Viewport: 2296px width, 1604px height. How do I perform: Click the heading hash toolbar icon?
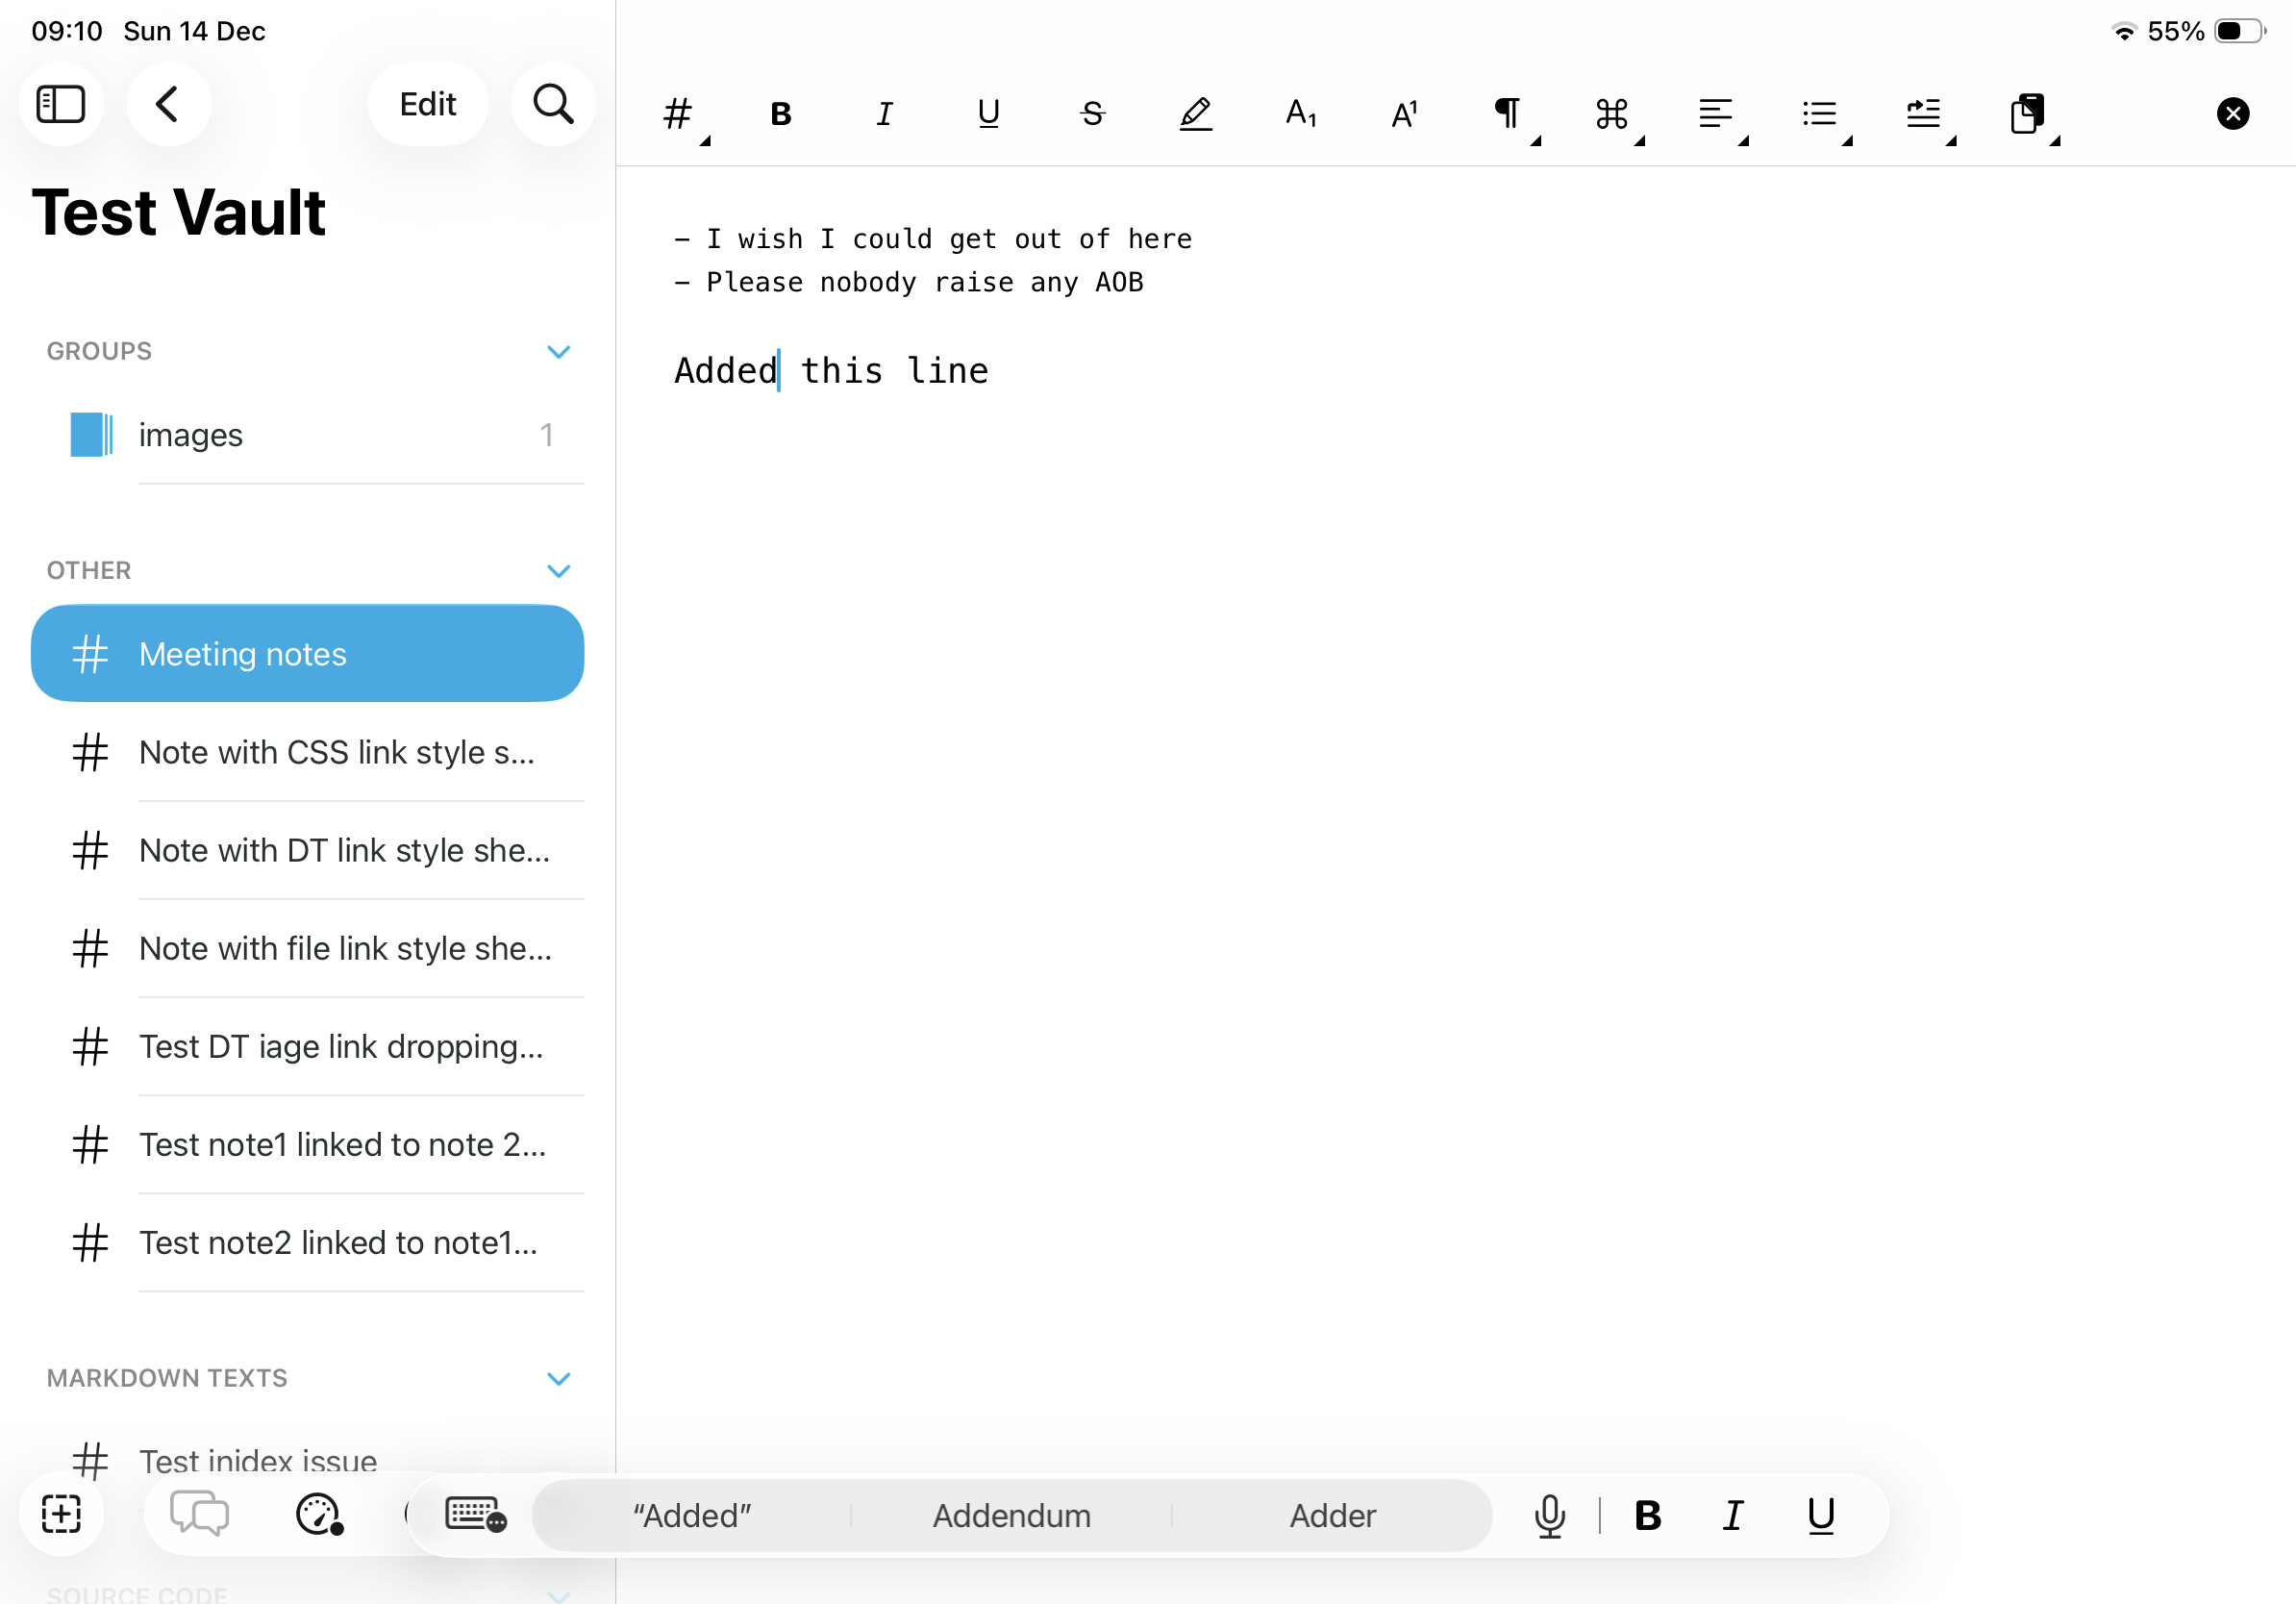[x=678, y=113]
